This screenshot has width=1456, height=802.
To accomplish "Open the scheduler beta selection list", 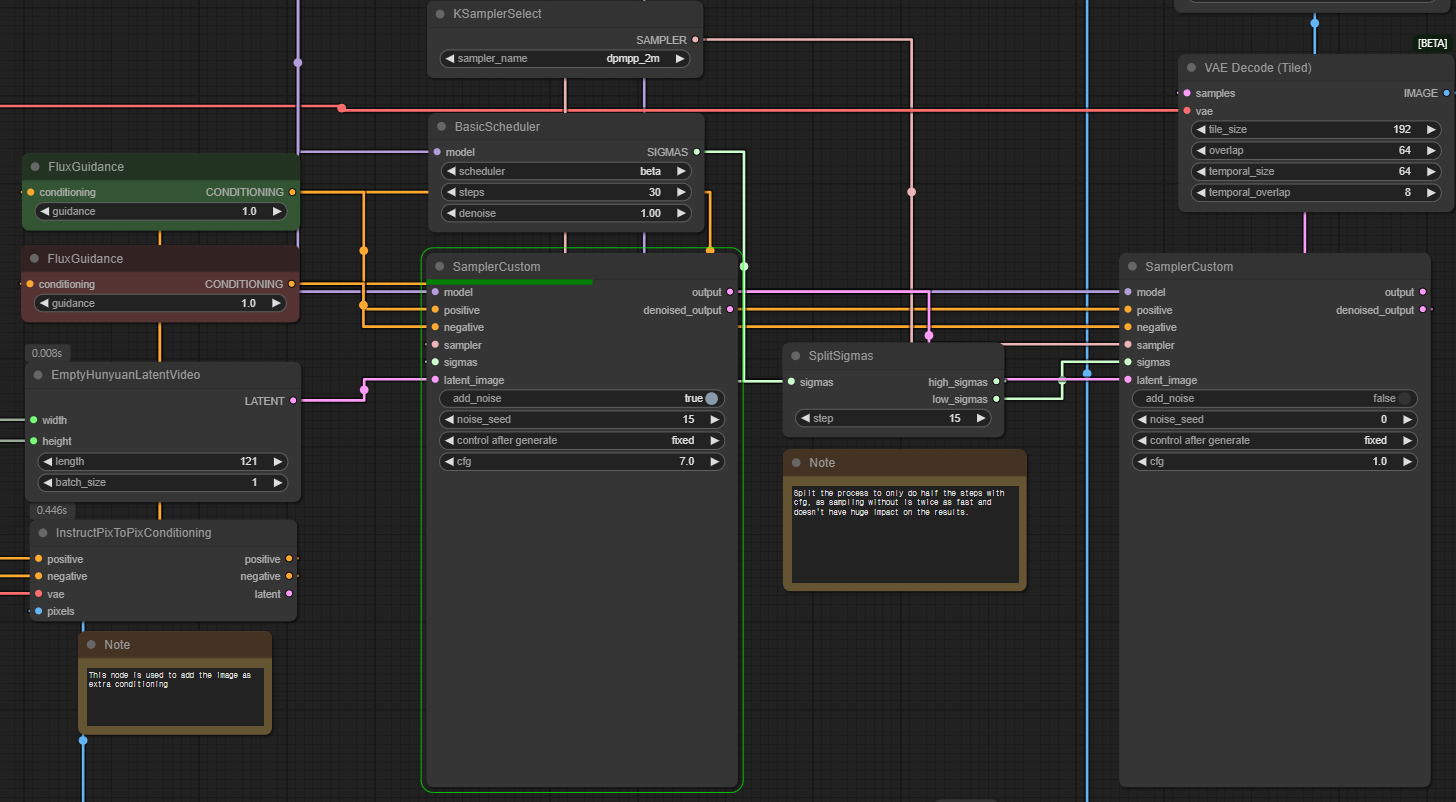I will 566,171.
